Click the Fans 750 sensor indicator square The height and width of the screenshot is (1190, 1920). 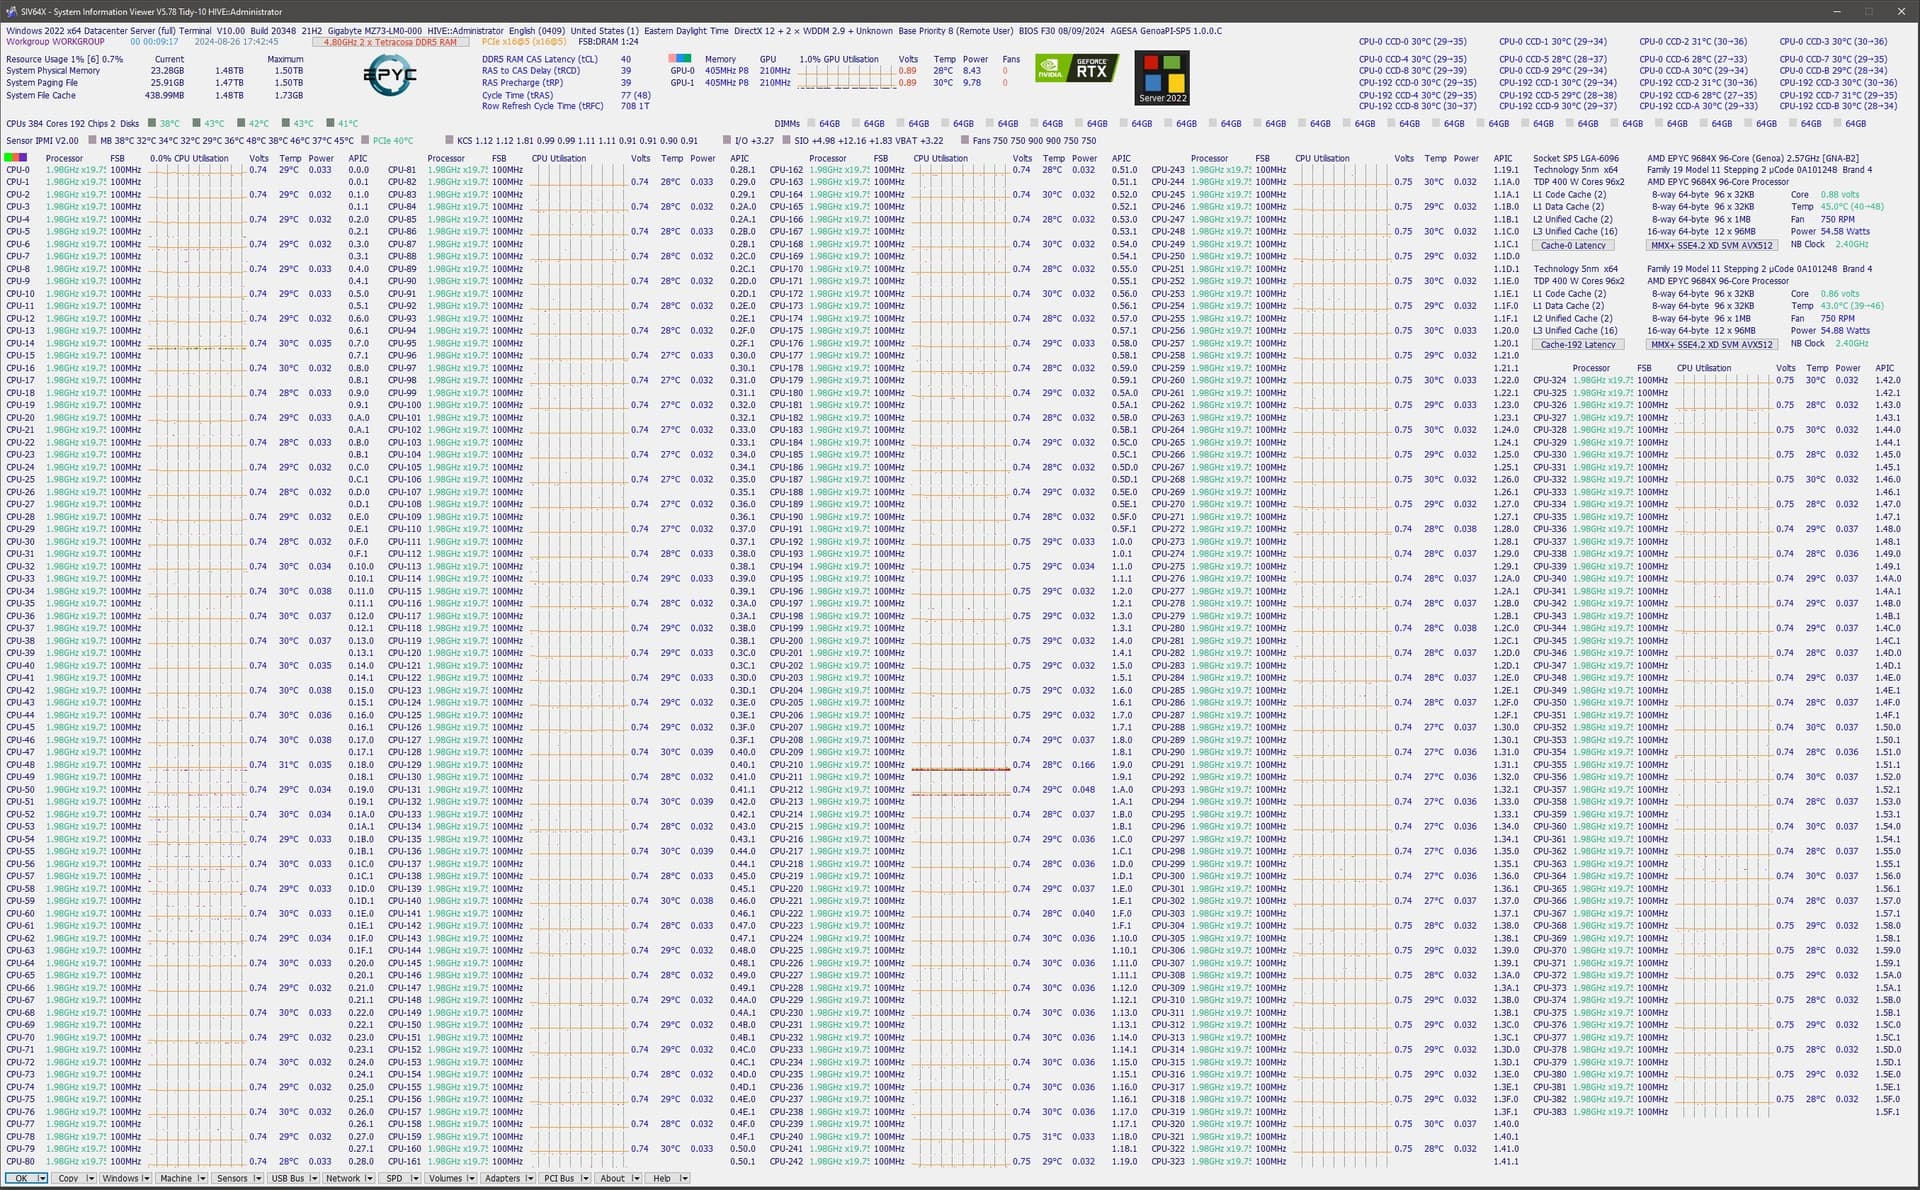[x=964, y=141]
